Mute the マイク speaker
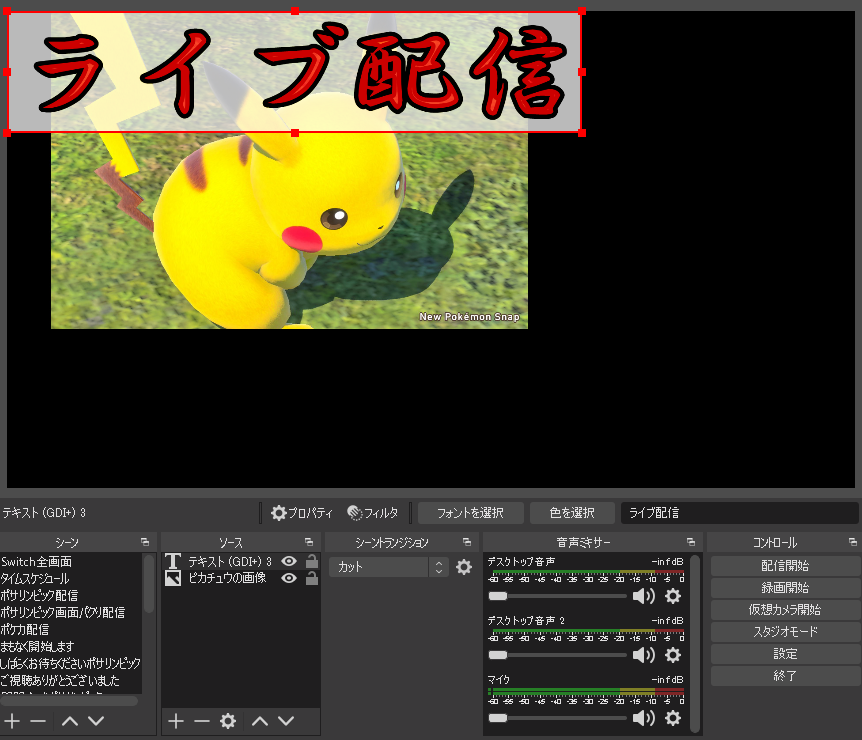Screen dimensions: 862x740 (x=644, y=718)
